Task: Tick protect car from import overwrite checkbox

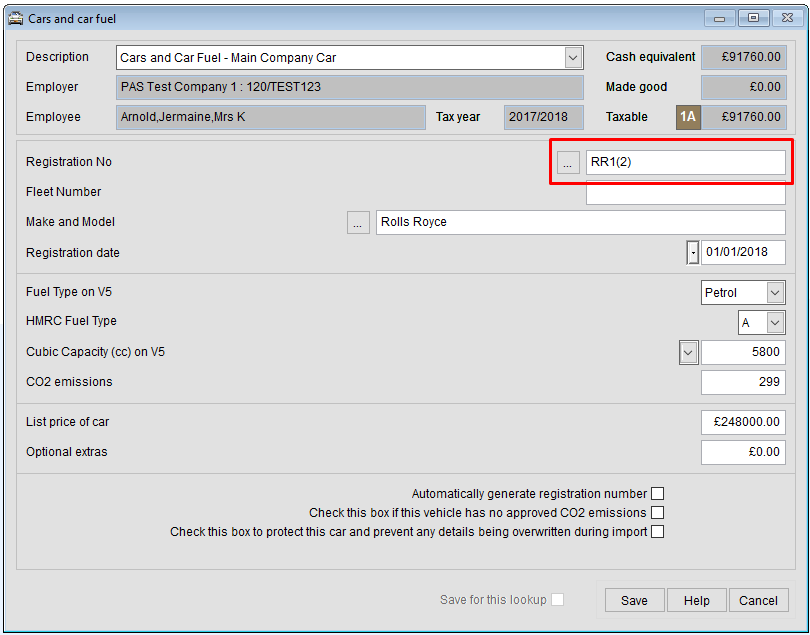Action: (x=657, y=532)
